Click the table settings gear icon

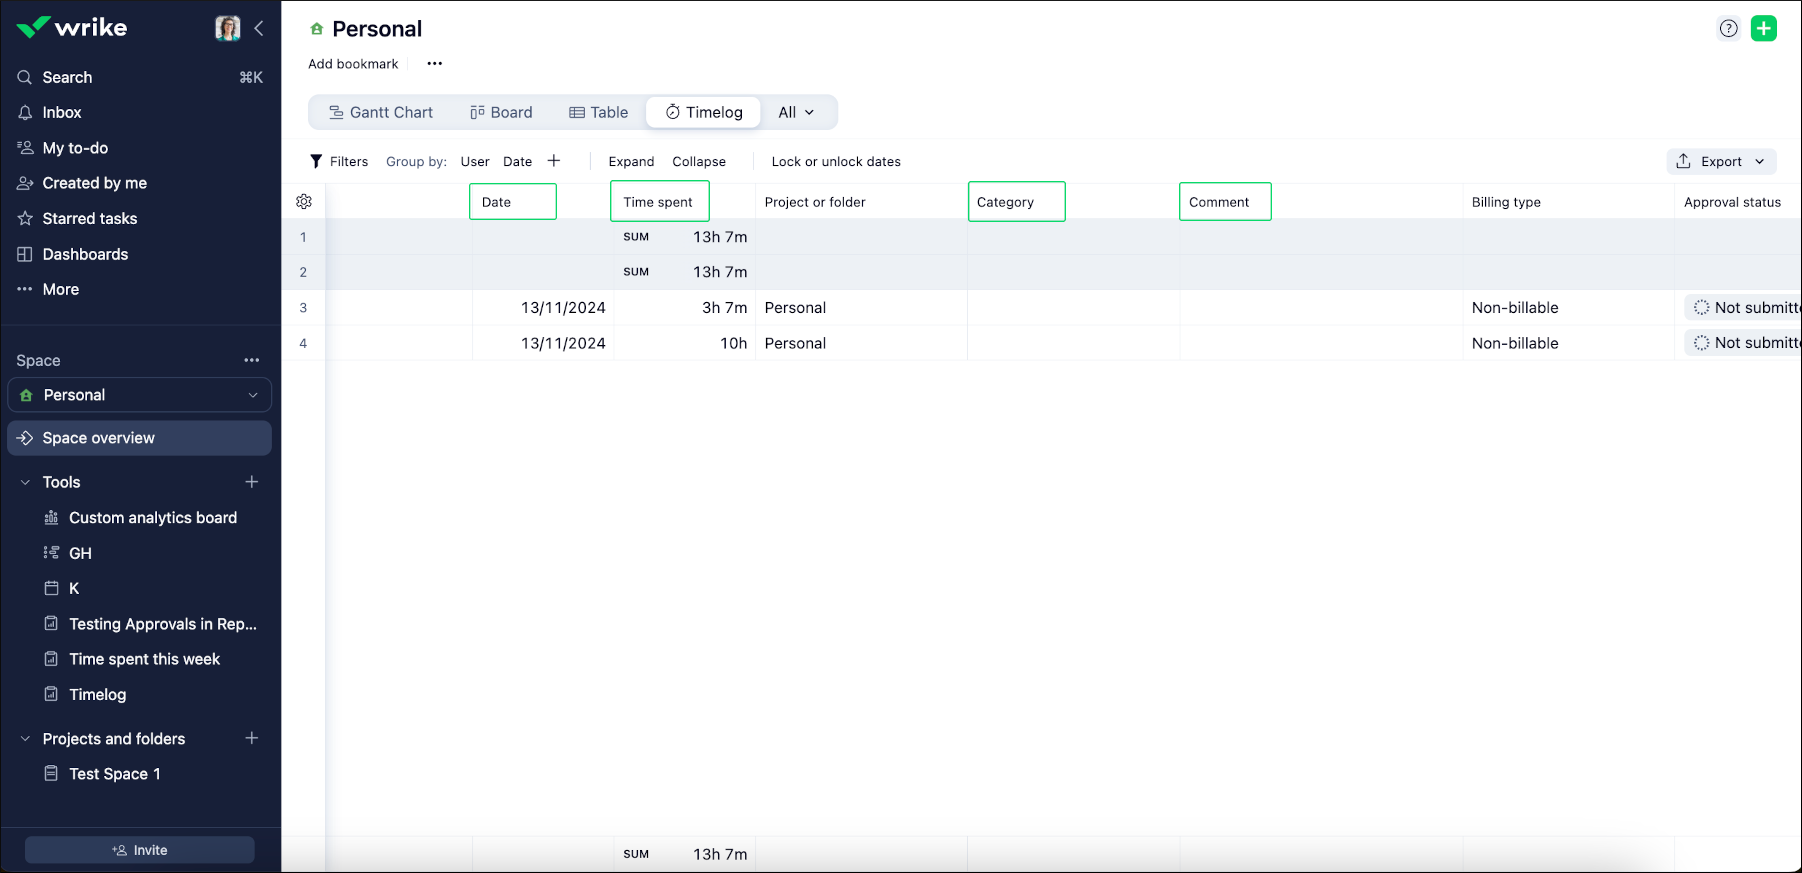point(304,202)
